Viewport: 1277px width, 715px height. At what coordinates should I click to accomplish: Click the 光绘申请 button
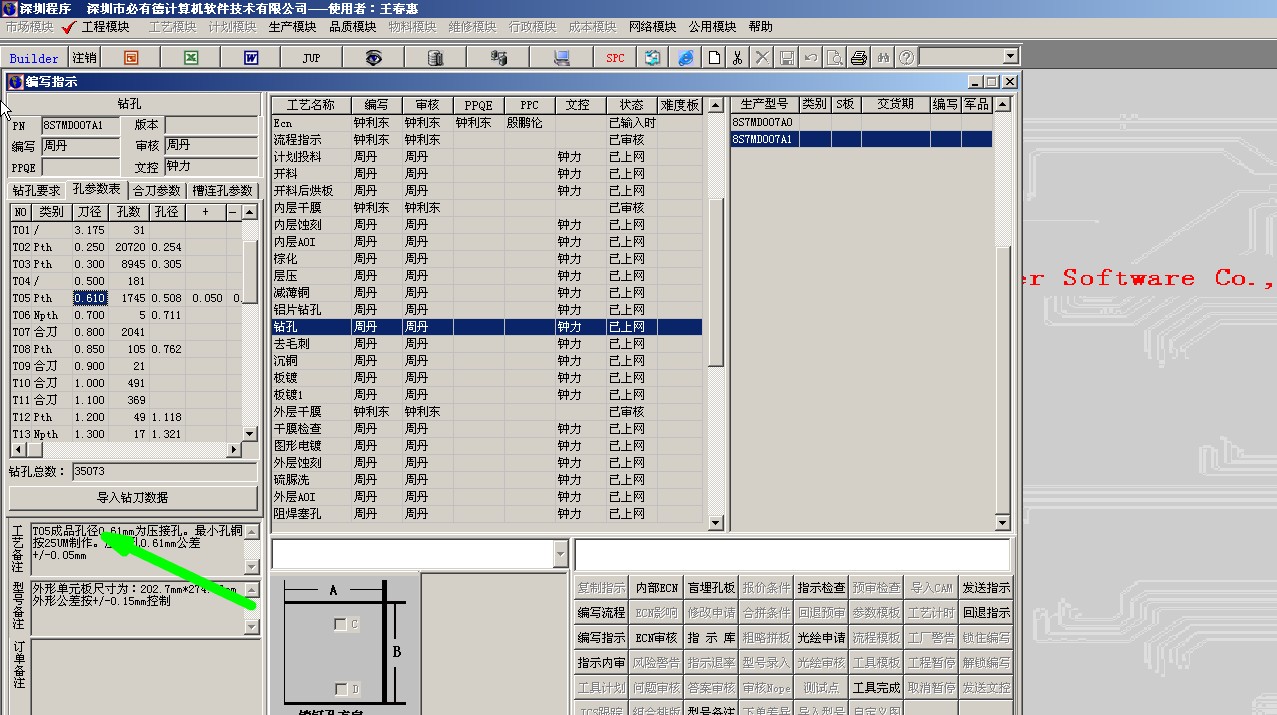821,637
